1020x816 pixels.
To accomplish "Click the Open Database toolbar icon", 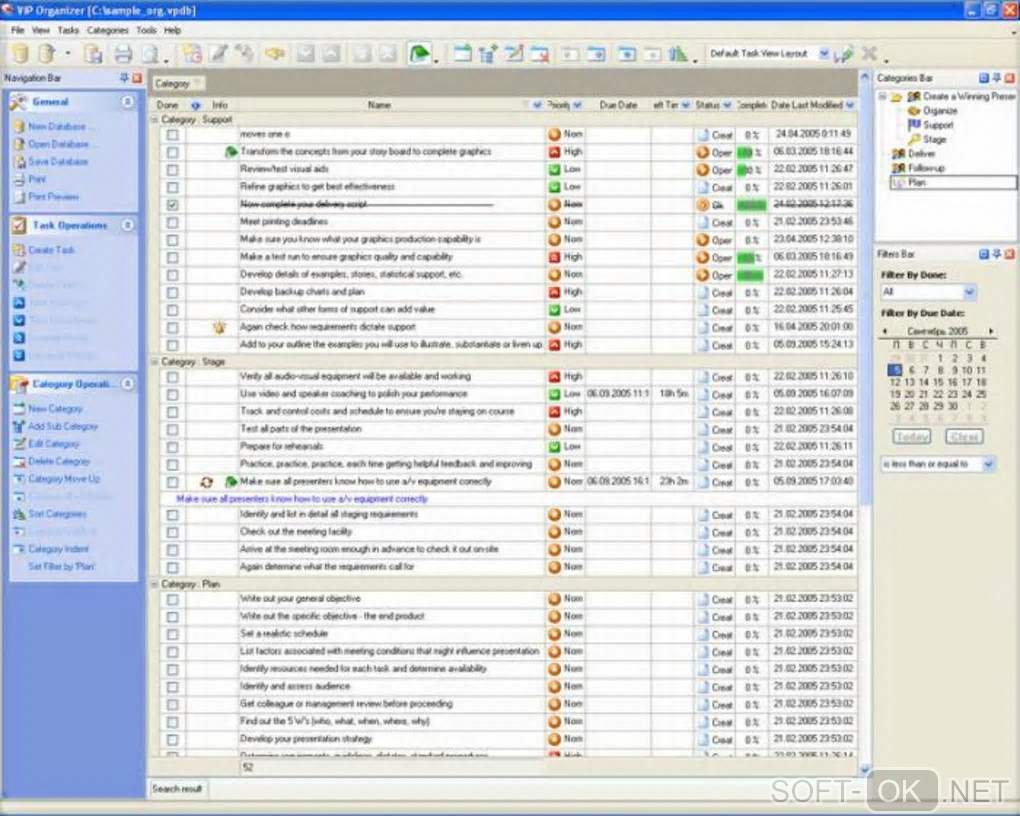I will 47,53.
